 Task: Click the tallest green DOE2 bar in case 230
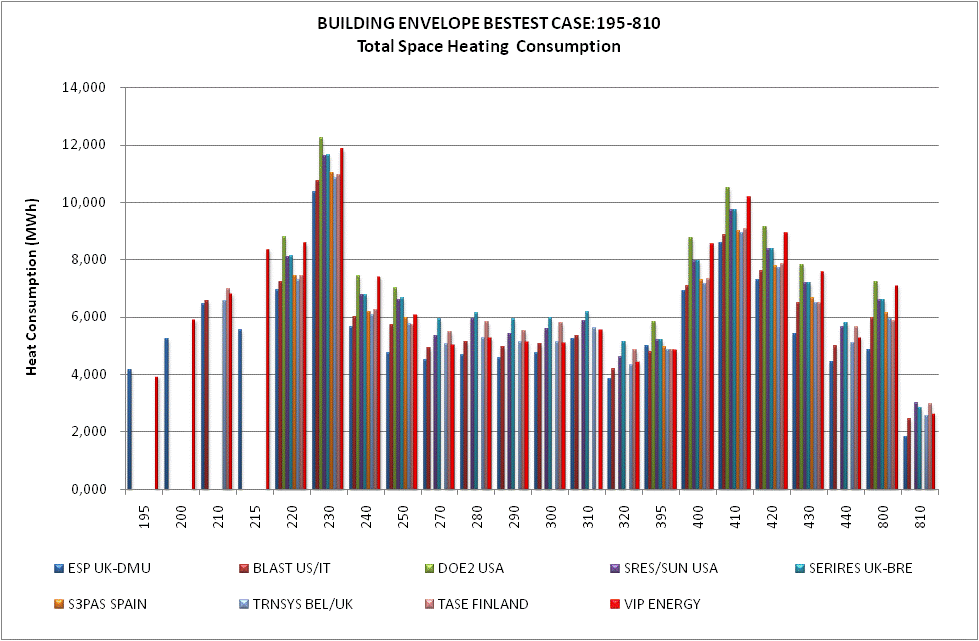pyautogui.click(x=322, y=313)
